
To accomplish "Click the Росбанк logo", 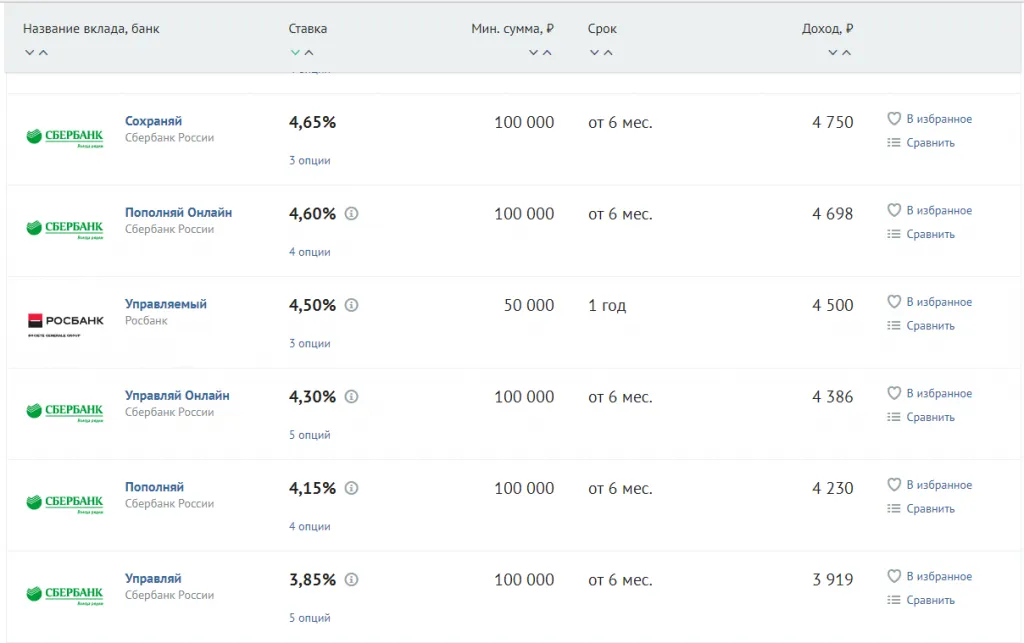I will [x=65, y=322].
